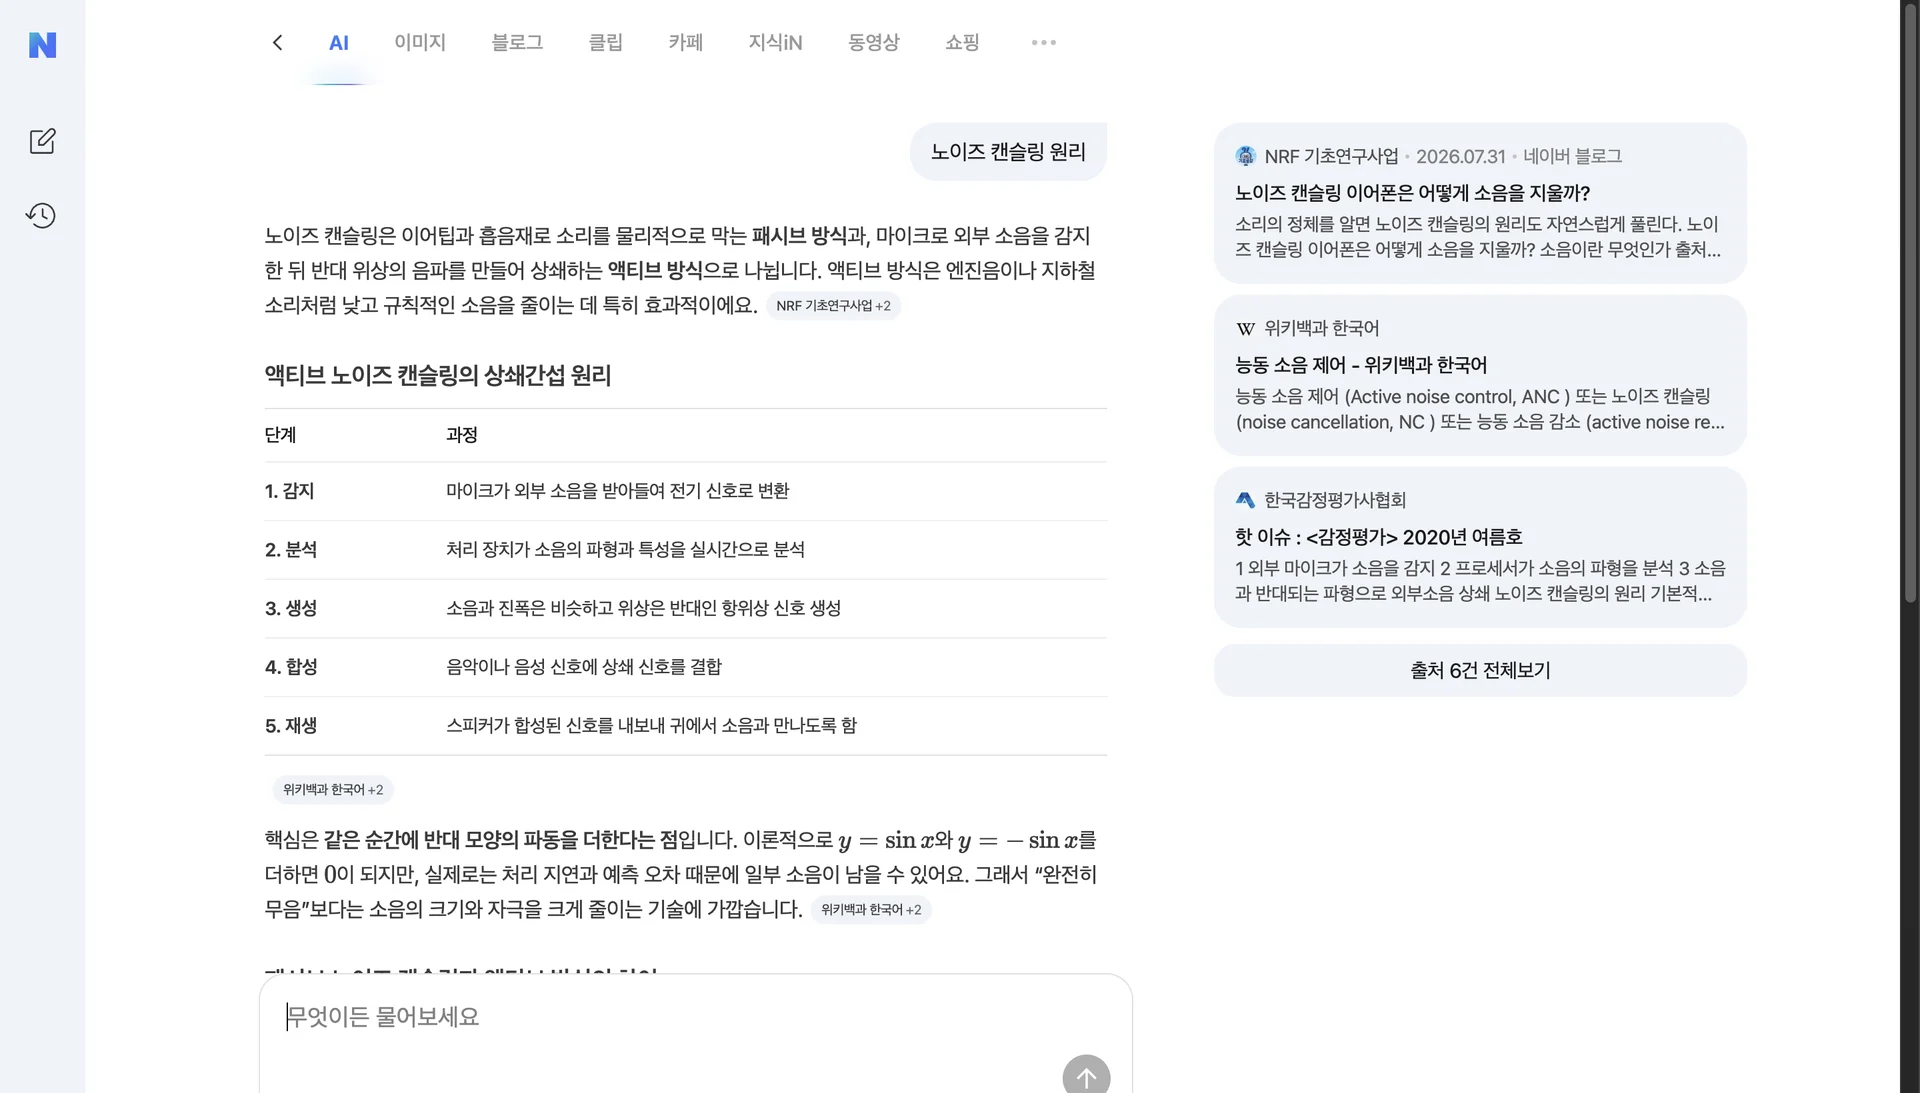Click '마이크가 외부 소음을 받아들여 전기 신호로 변환' cell

(x=617, y=491)
